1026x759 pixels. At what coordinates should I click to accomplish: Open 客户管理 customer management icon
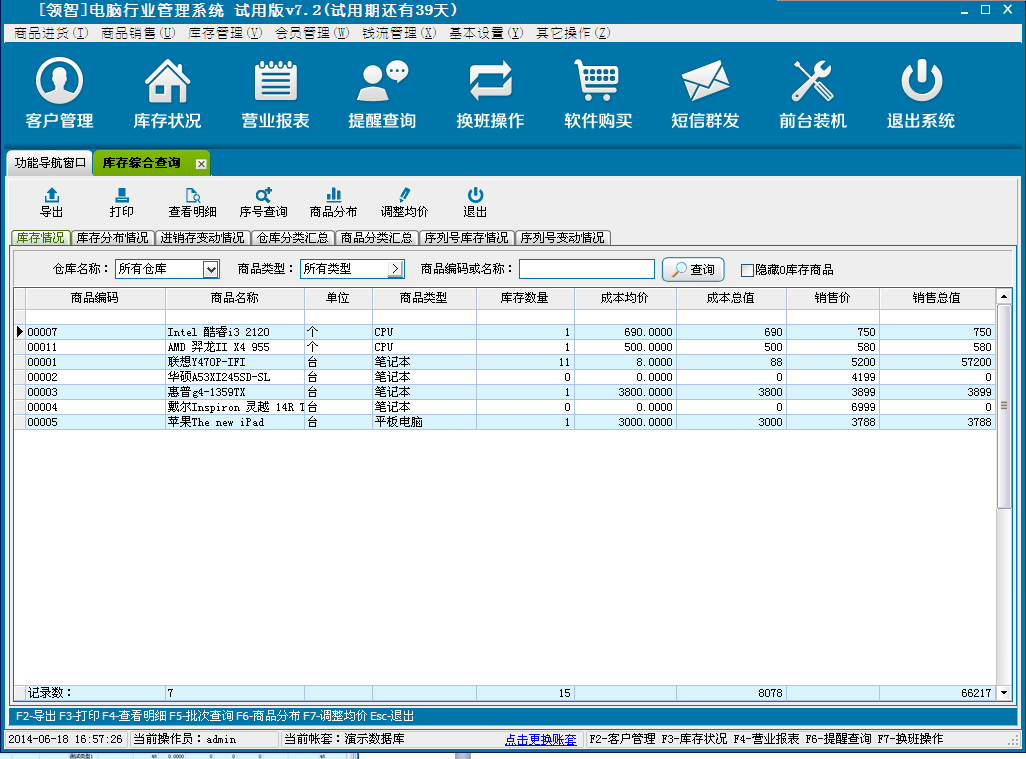pos(59,82)
